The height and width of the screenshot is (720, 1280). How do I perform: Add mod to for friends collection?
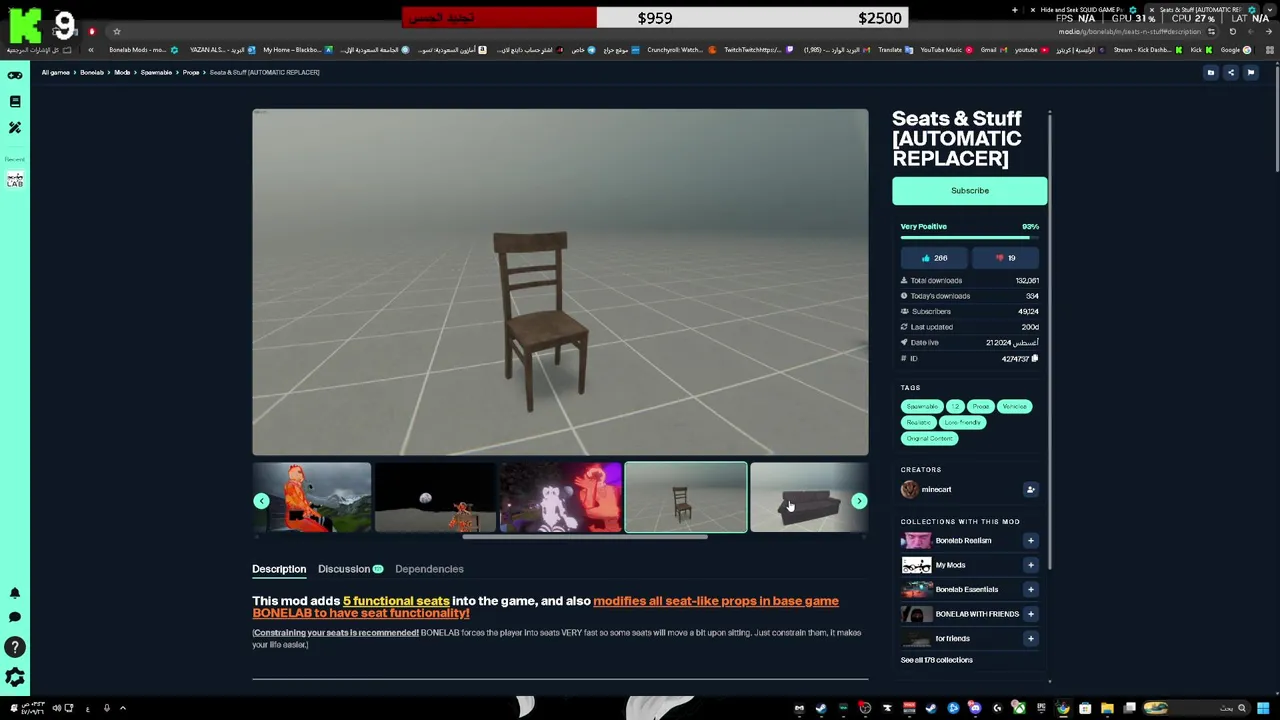[1030, 638]
